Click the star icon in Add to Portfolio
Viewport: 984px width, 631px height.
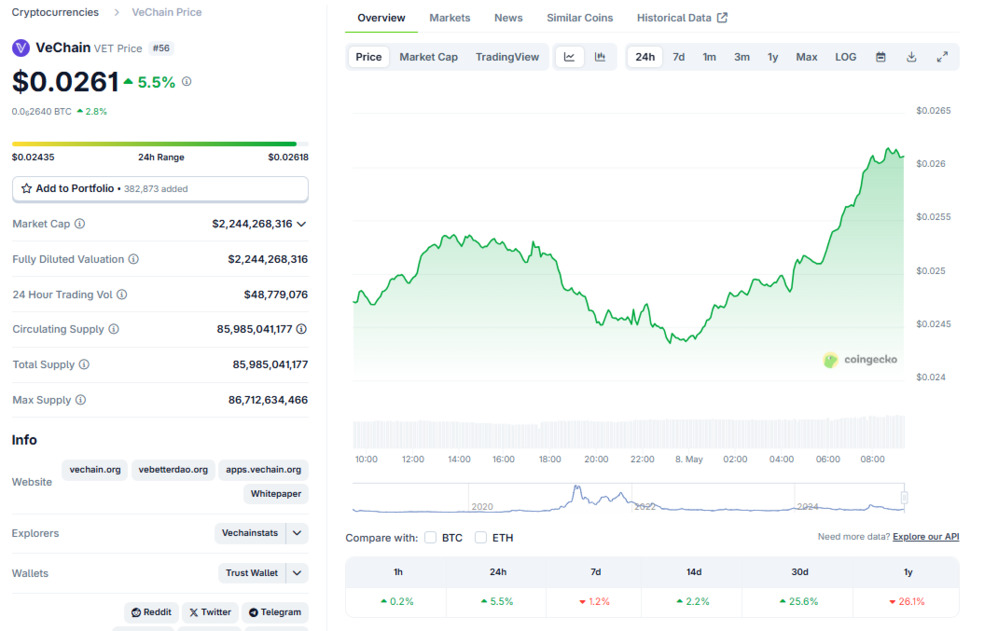[x=26, y=188]
